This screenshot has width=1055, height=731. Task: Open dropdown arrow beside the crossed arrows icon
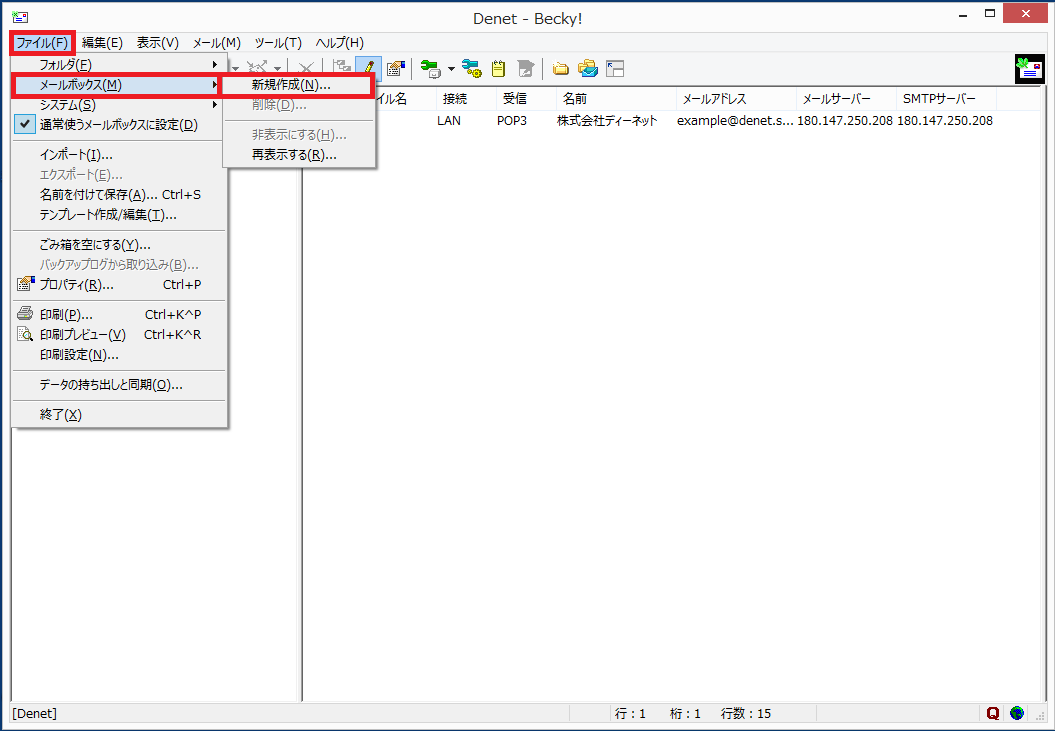point(277,69)
